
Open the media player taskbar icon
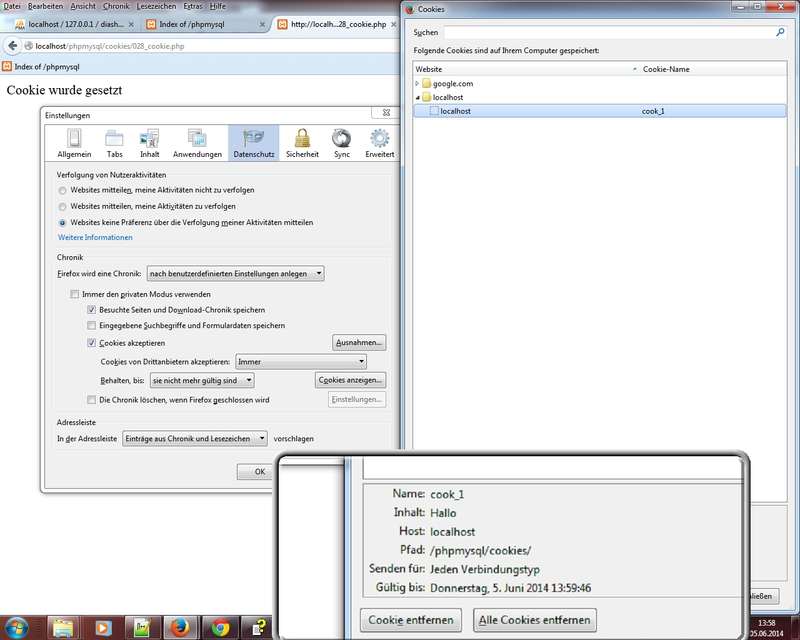(x=103, y=627)
